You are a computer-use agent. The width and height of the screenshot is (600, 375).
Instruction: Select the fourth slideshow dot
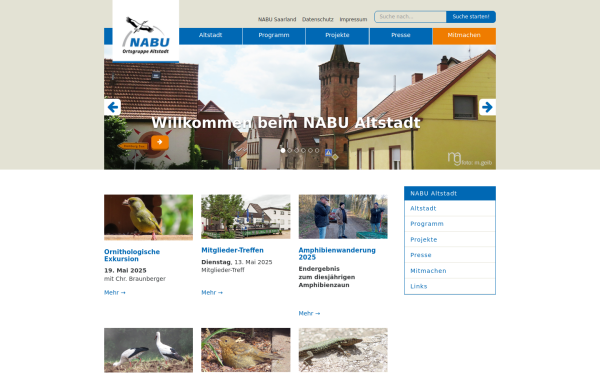(303, 150)
